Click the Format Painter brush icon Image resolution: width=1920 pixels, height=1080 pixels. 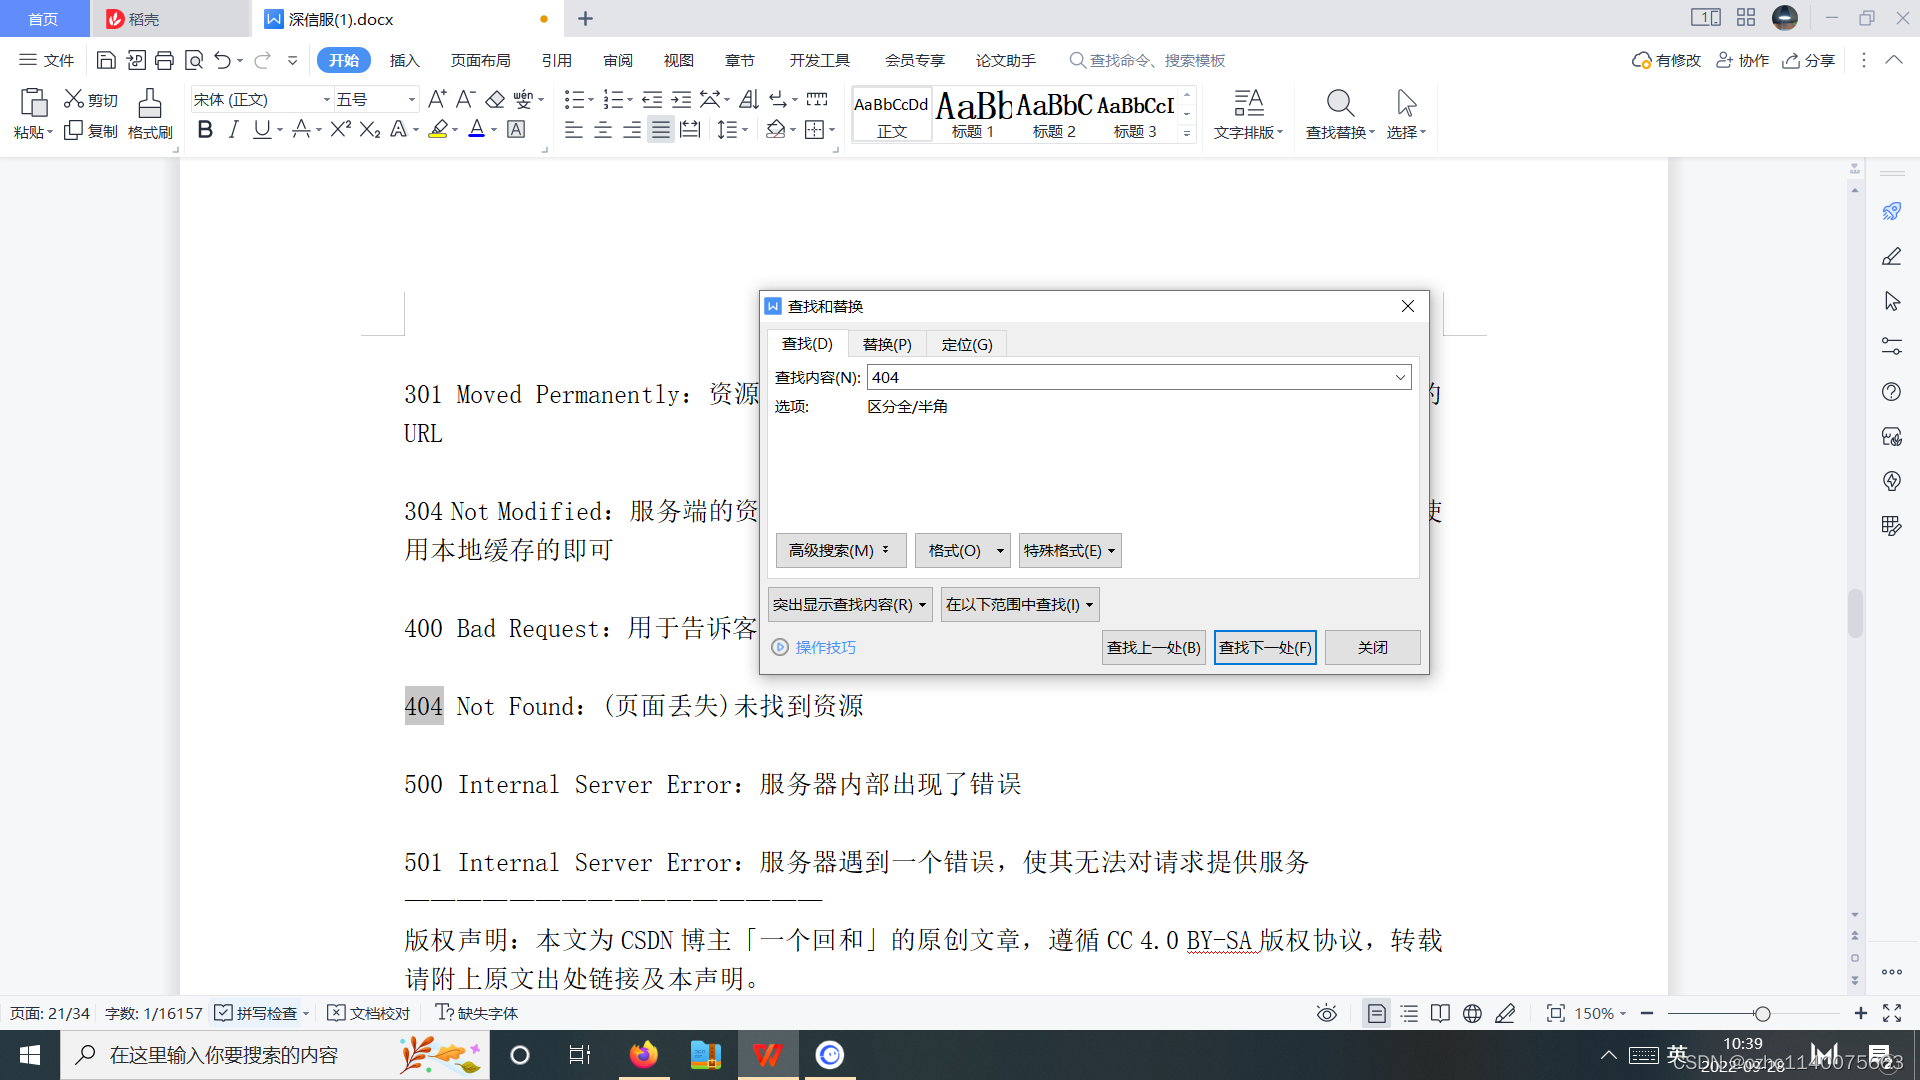(150, 104)
